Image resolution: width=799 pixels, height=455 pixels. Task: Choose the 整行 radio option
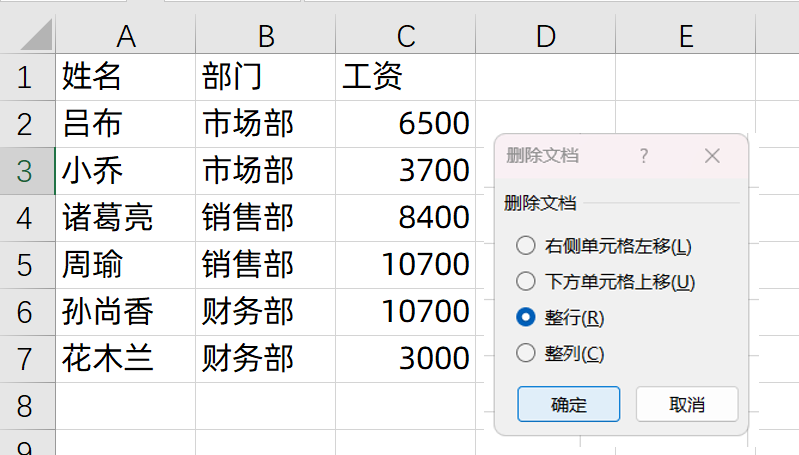(526, 317)
